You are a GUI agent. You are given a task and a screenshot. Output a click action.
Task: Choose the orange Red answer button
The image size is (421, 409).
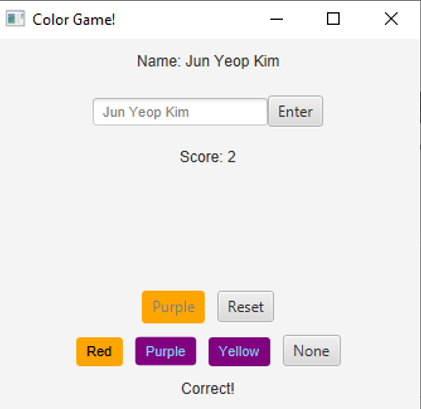pos(99,351)
